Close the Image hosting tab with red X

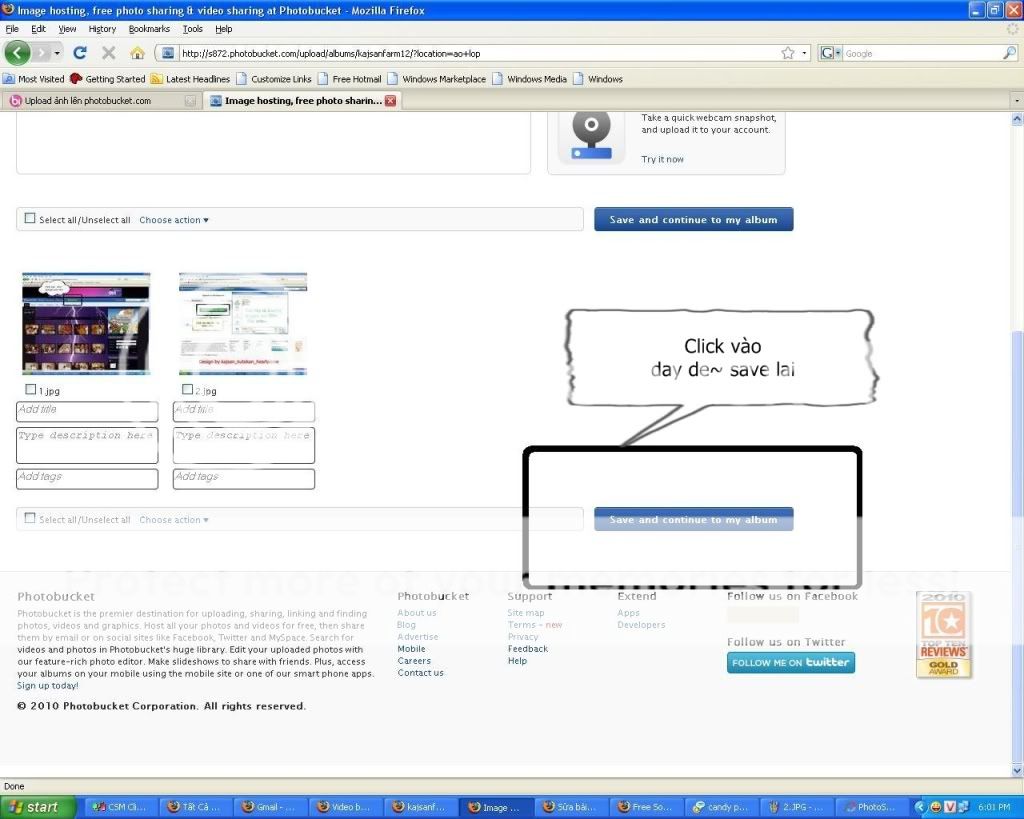(391, 101)
